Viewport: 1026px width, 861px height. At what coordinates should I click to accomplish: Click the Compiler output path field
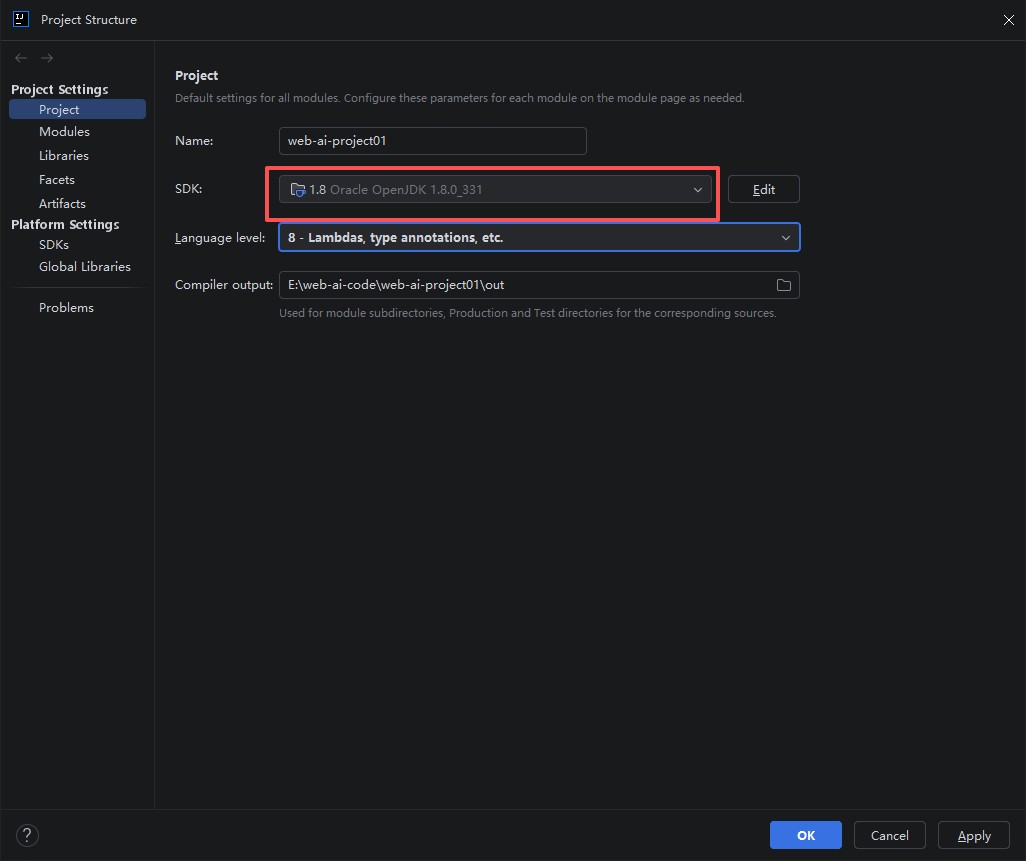click(539, 285)
